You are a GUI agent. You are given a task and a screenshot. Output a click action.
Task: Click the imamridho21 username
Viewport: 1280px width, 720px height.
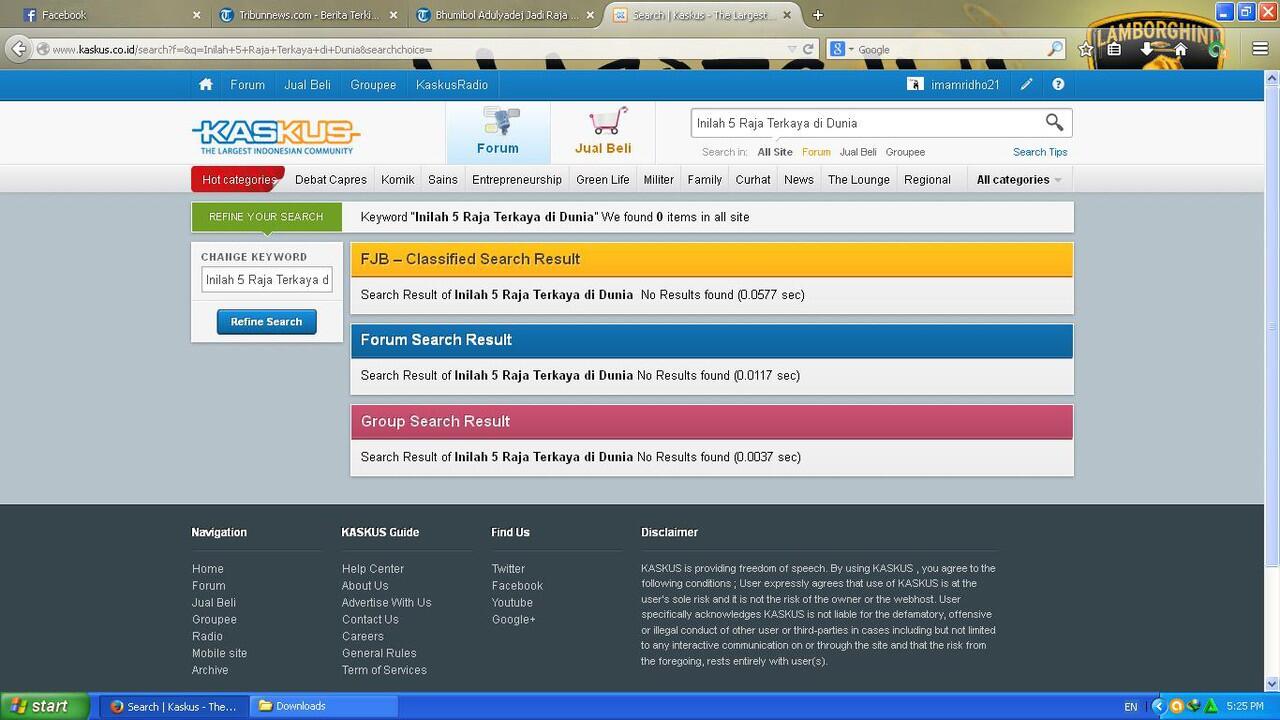tap(965, 85)
